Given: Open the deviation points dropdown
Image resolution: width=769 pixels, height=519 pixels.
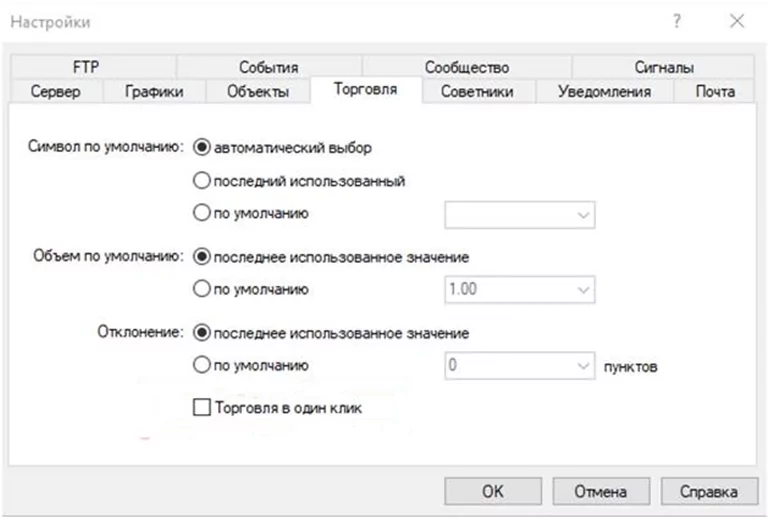Looking at the screenshot, I should click(520, 365).
